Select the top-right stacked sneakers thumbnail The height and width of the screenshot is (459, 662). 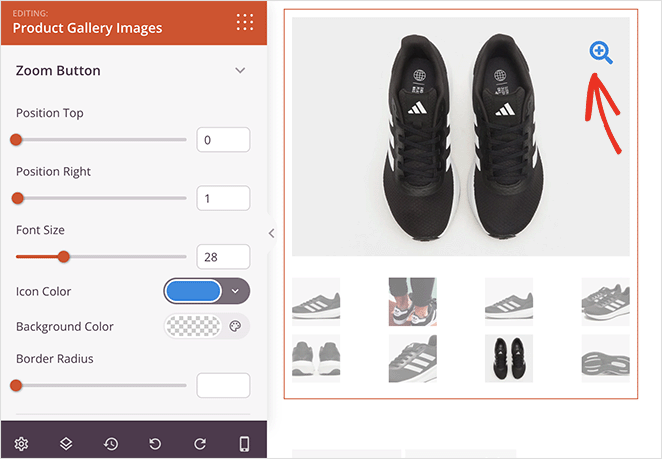(x=605, y=301)
